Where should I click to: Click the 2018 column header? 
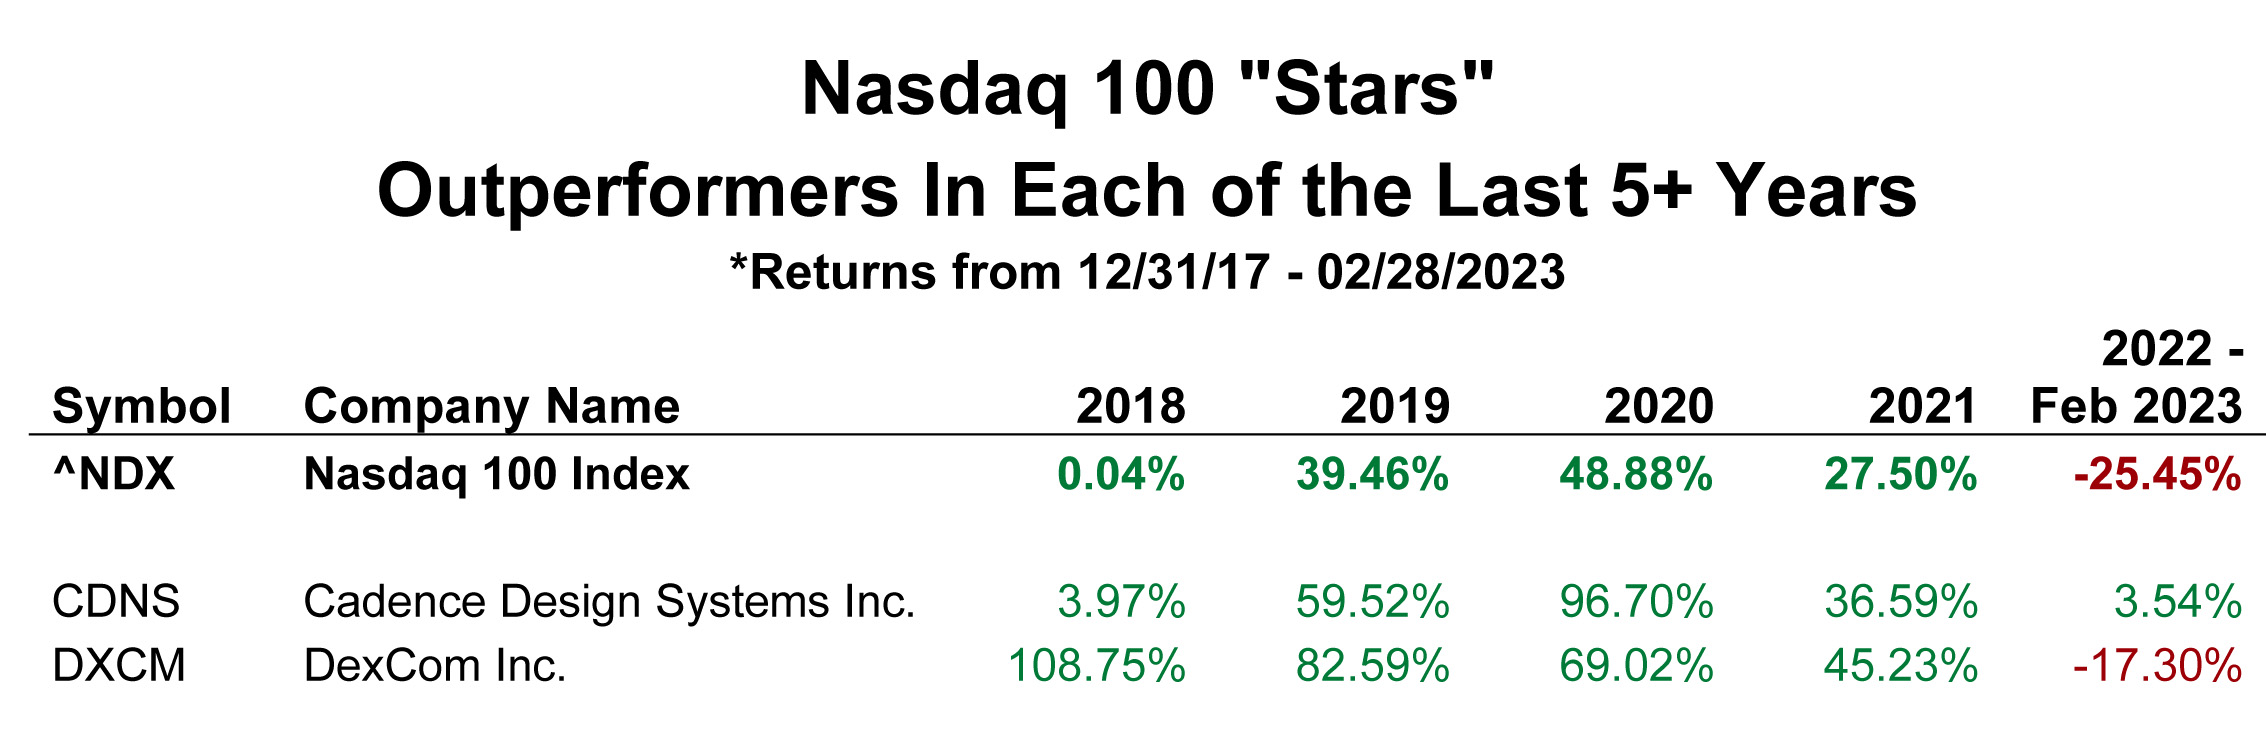point(1130,406)
